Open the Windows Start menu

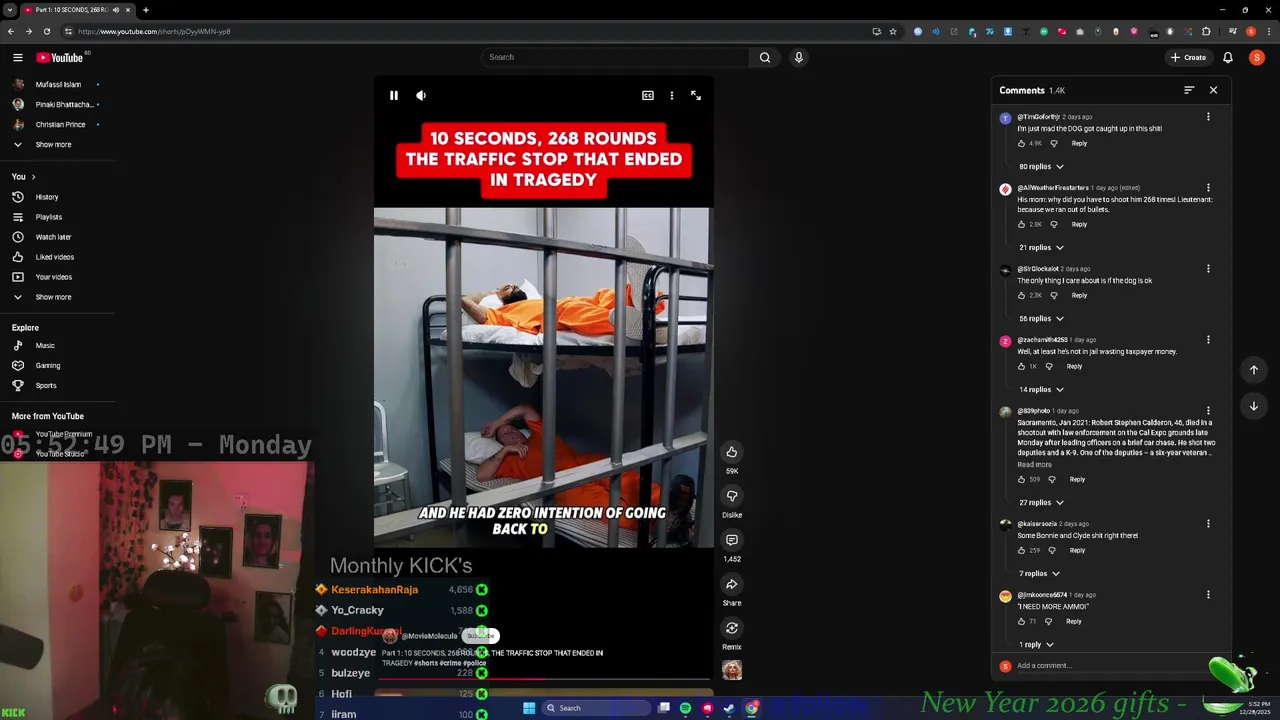tap(529, 708)
